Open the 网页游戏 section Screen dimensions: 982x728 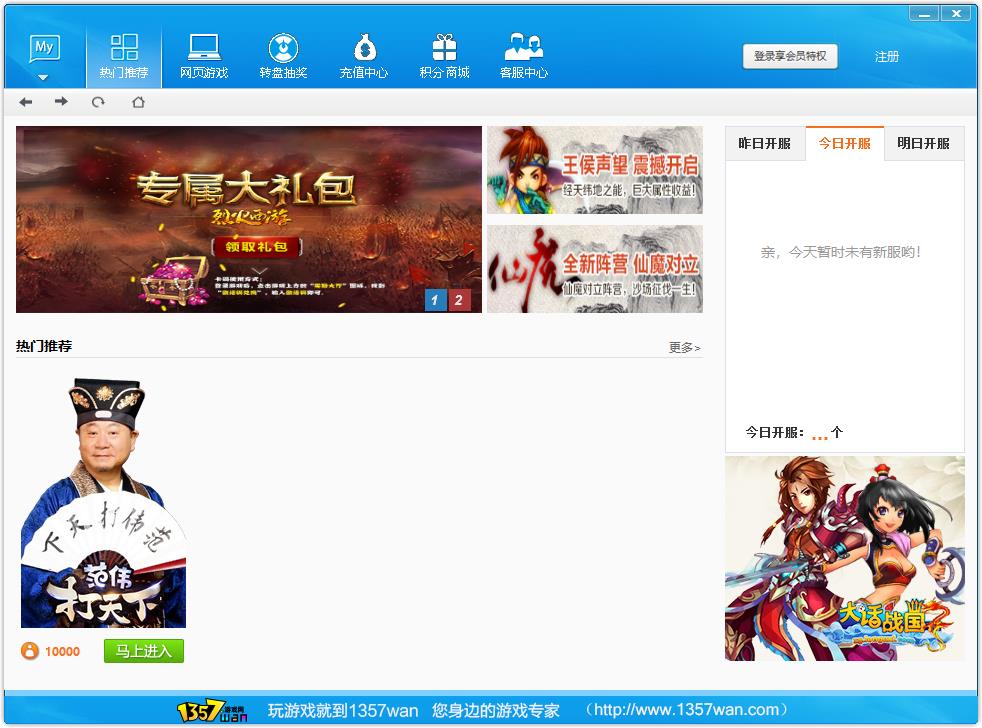pos(204,57)
